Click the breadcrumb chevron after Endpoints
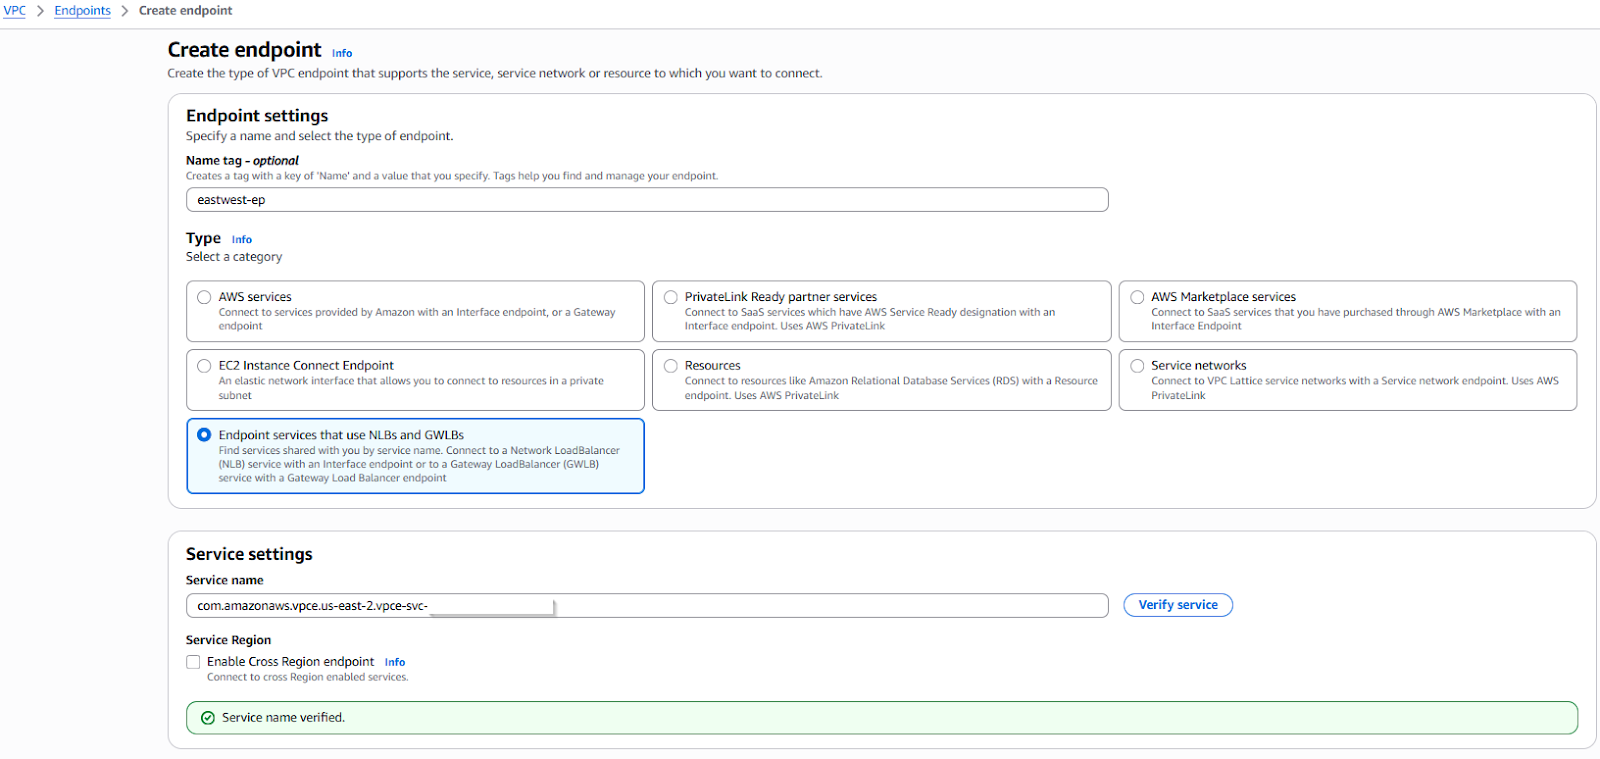This screenshot has height=759, width=1600. point(125,11)
